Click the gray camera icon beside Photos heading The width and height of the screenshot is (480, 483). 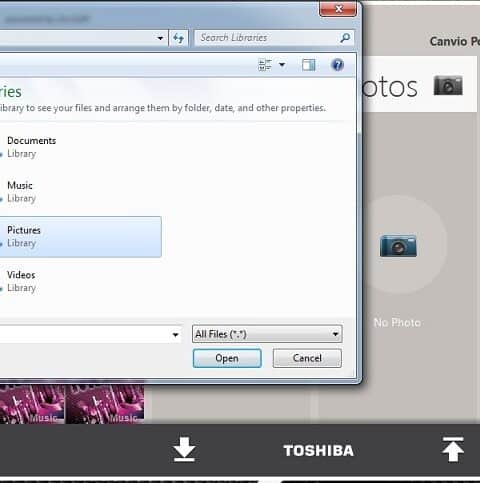click(x=448, y=86)
